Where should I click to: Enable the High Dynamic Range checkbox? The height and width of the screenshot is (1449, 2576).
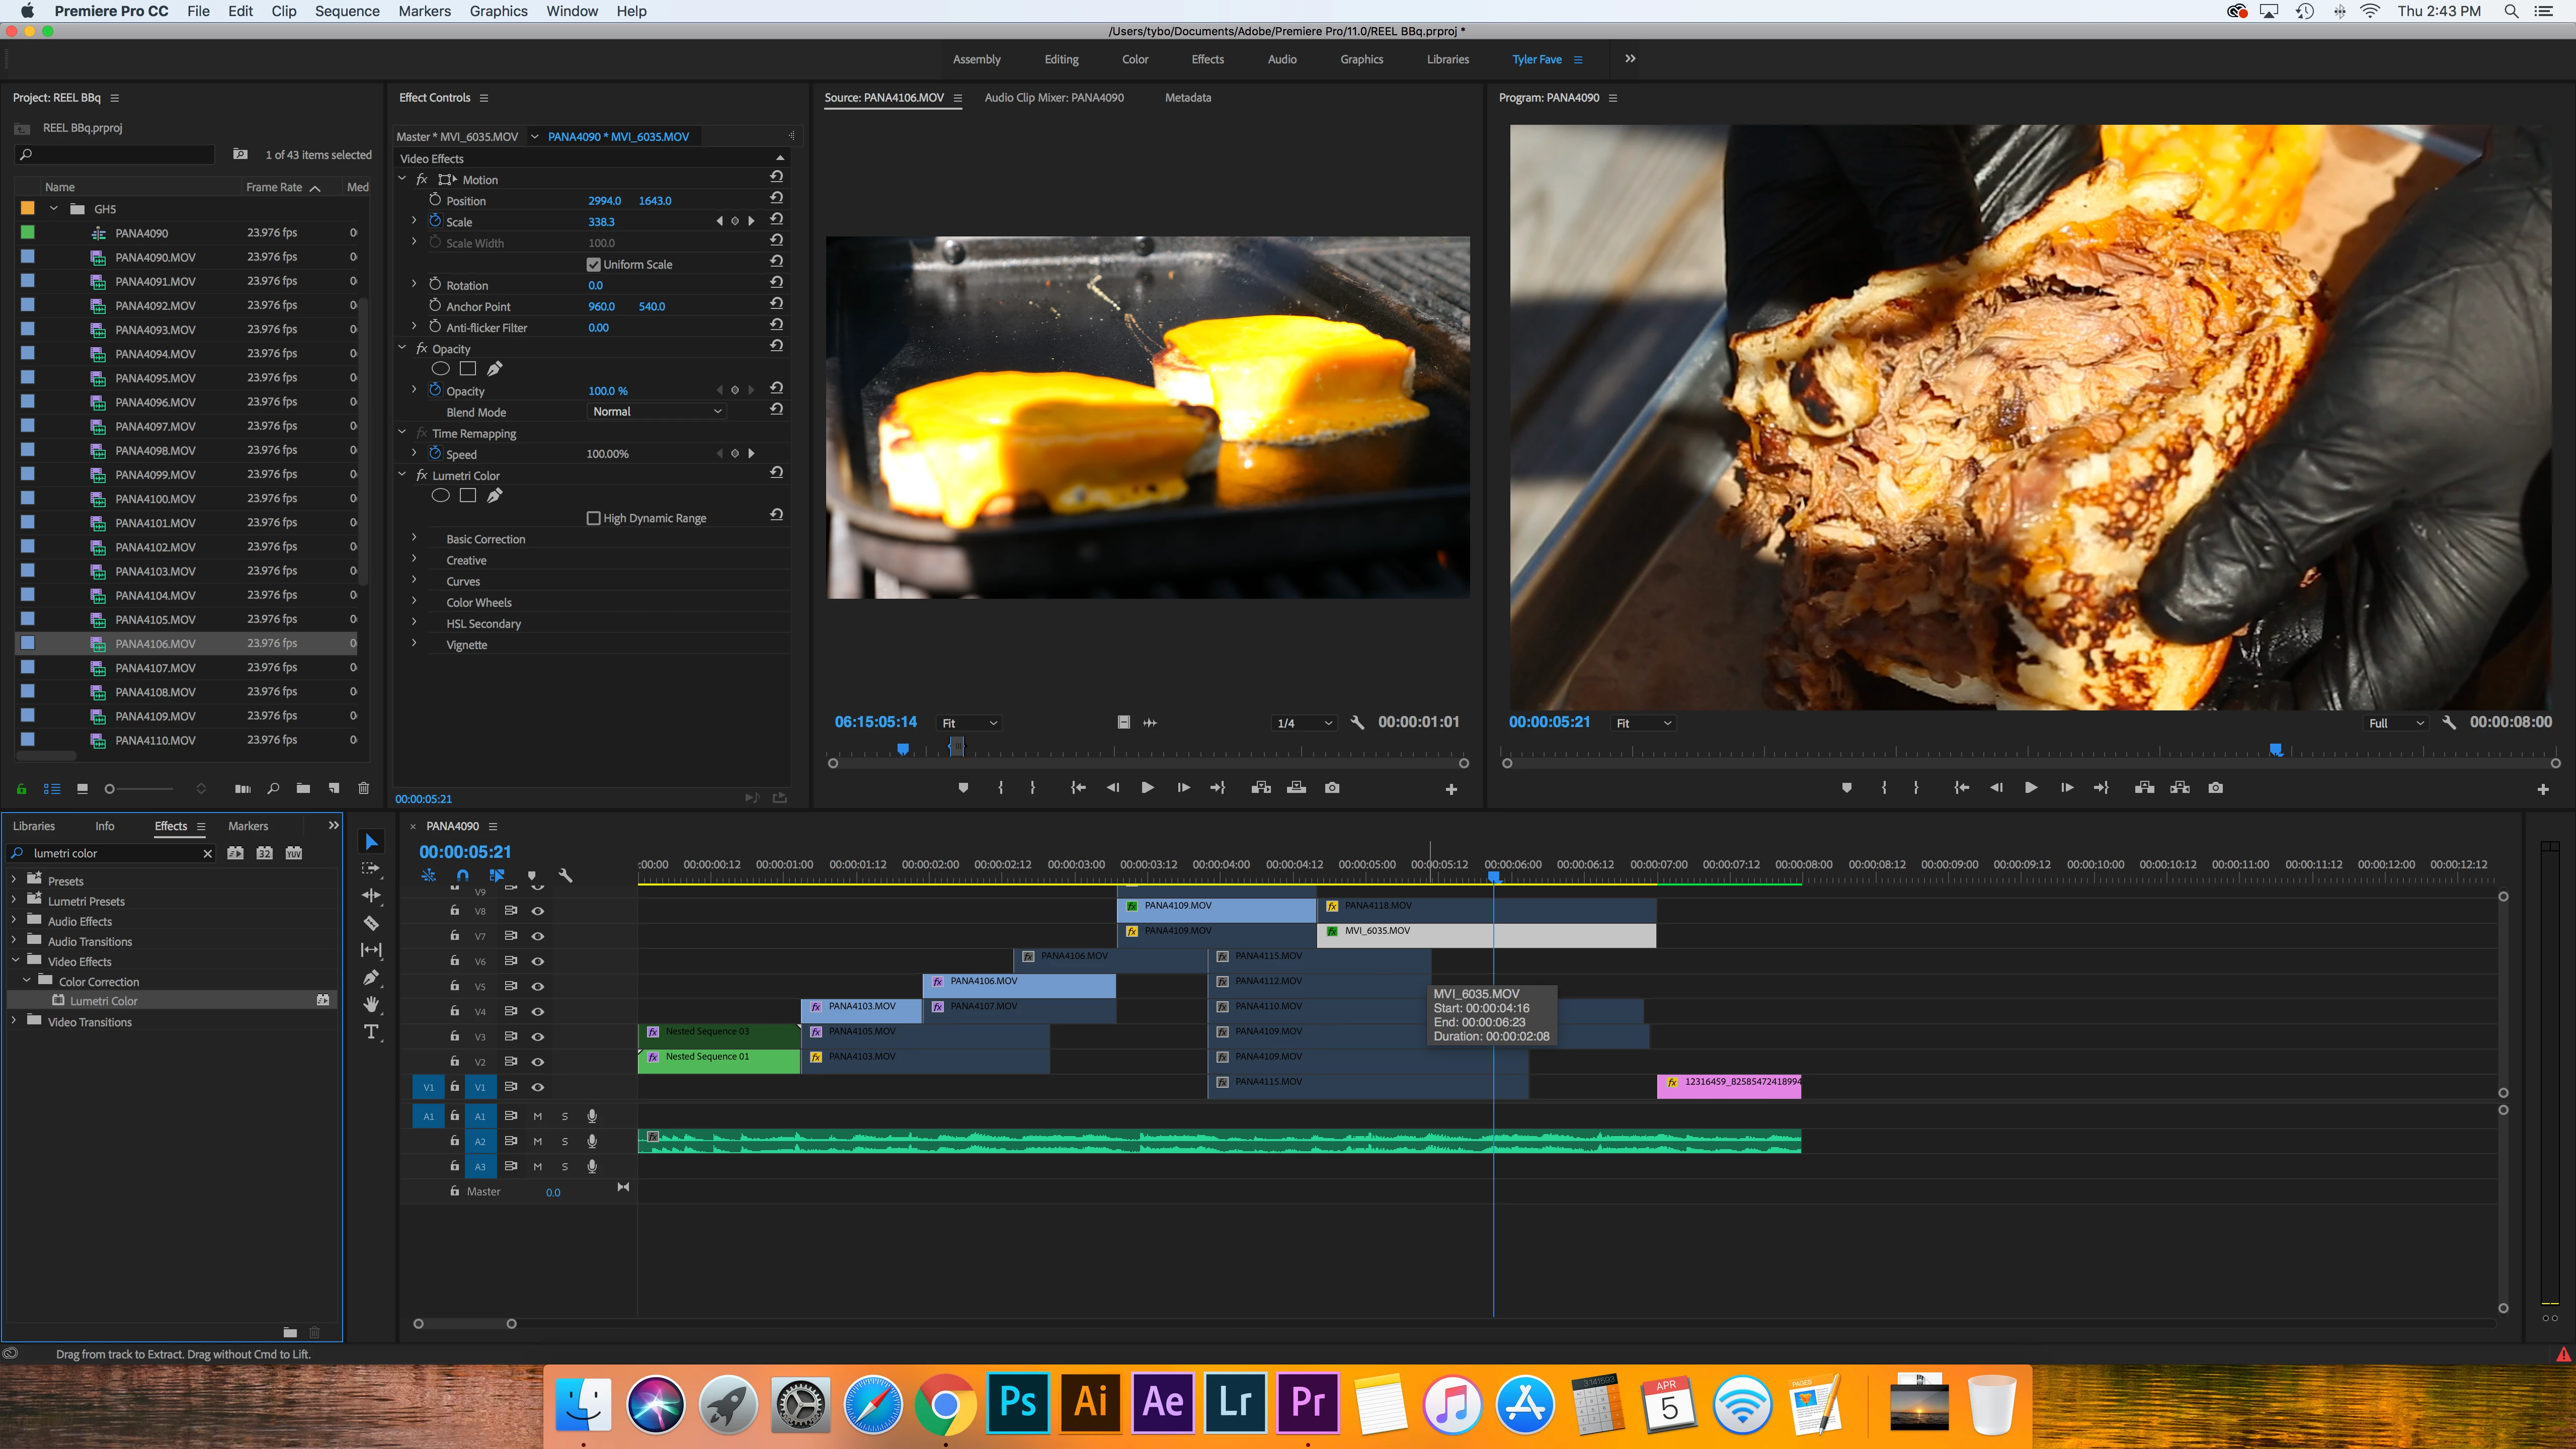click(x=594, y=518)
